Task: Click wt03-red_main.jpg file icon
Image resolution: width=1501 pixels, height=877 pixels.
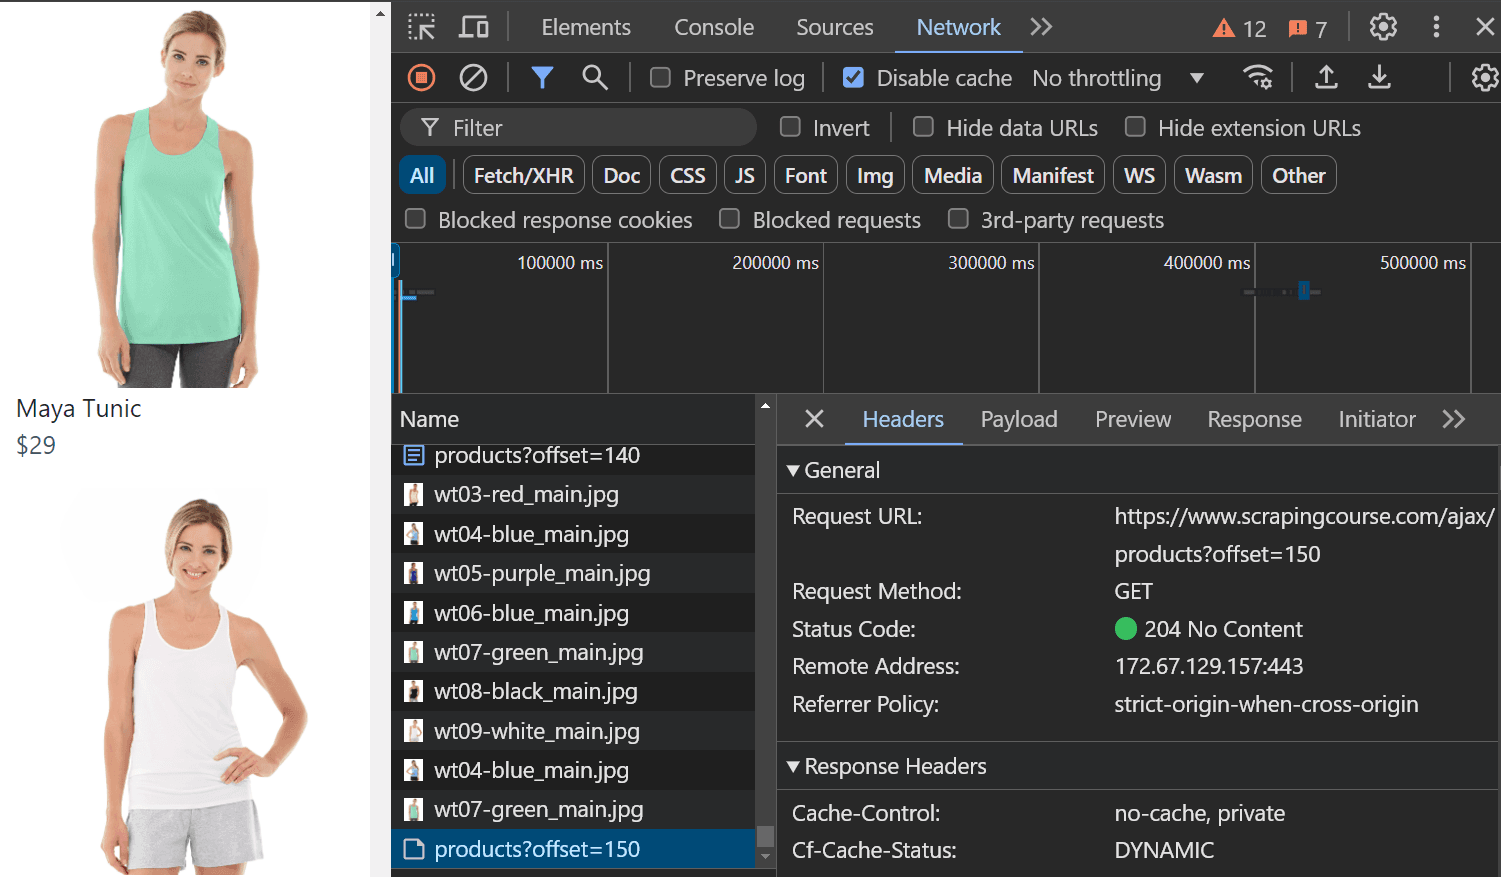Action: [x=413, y=495]
